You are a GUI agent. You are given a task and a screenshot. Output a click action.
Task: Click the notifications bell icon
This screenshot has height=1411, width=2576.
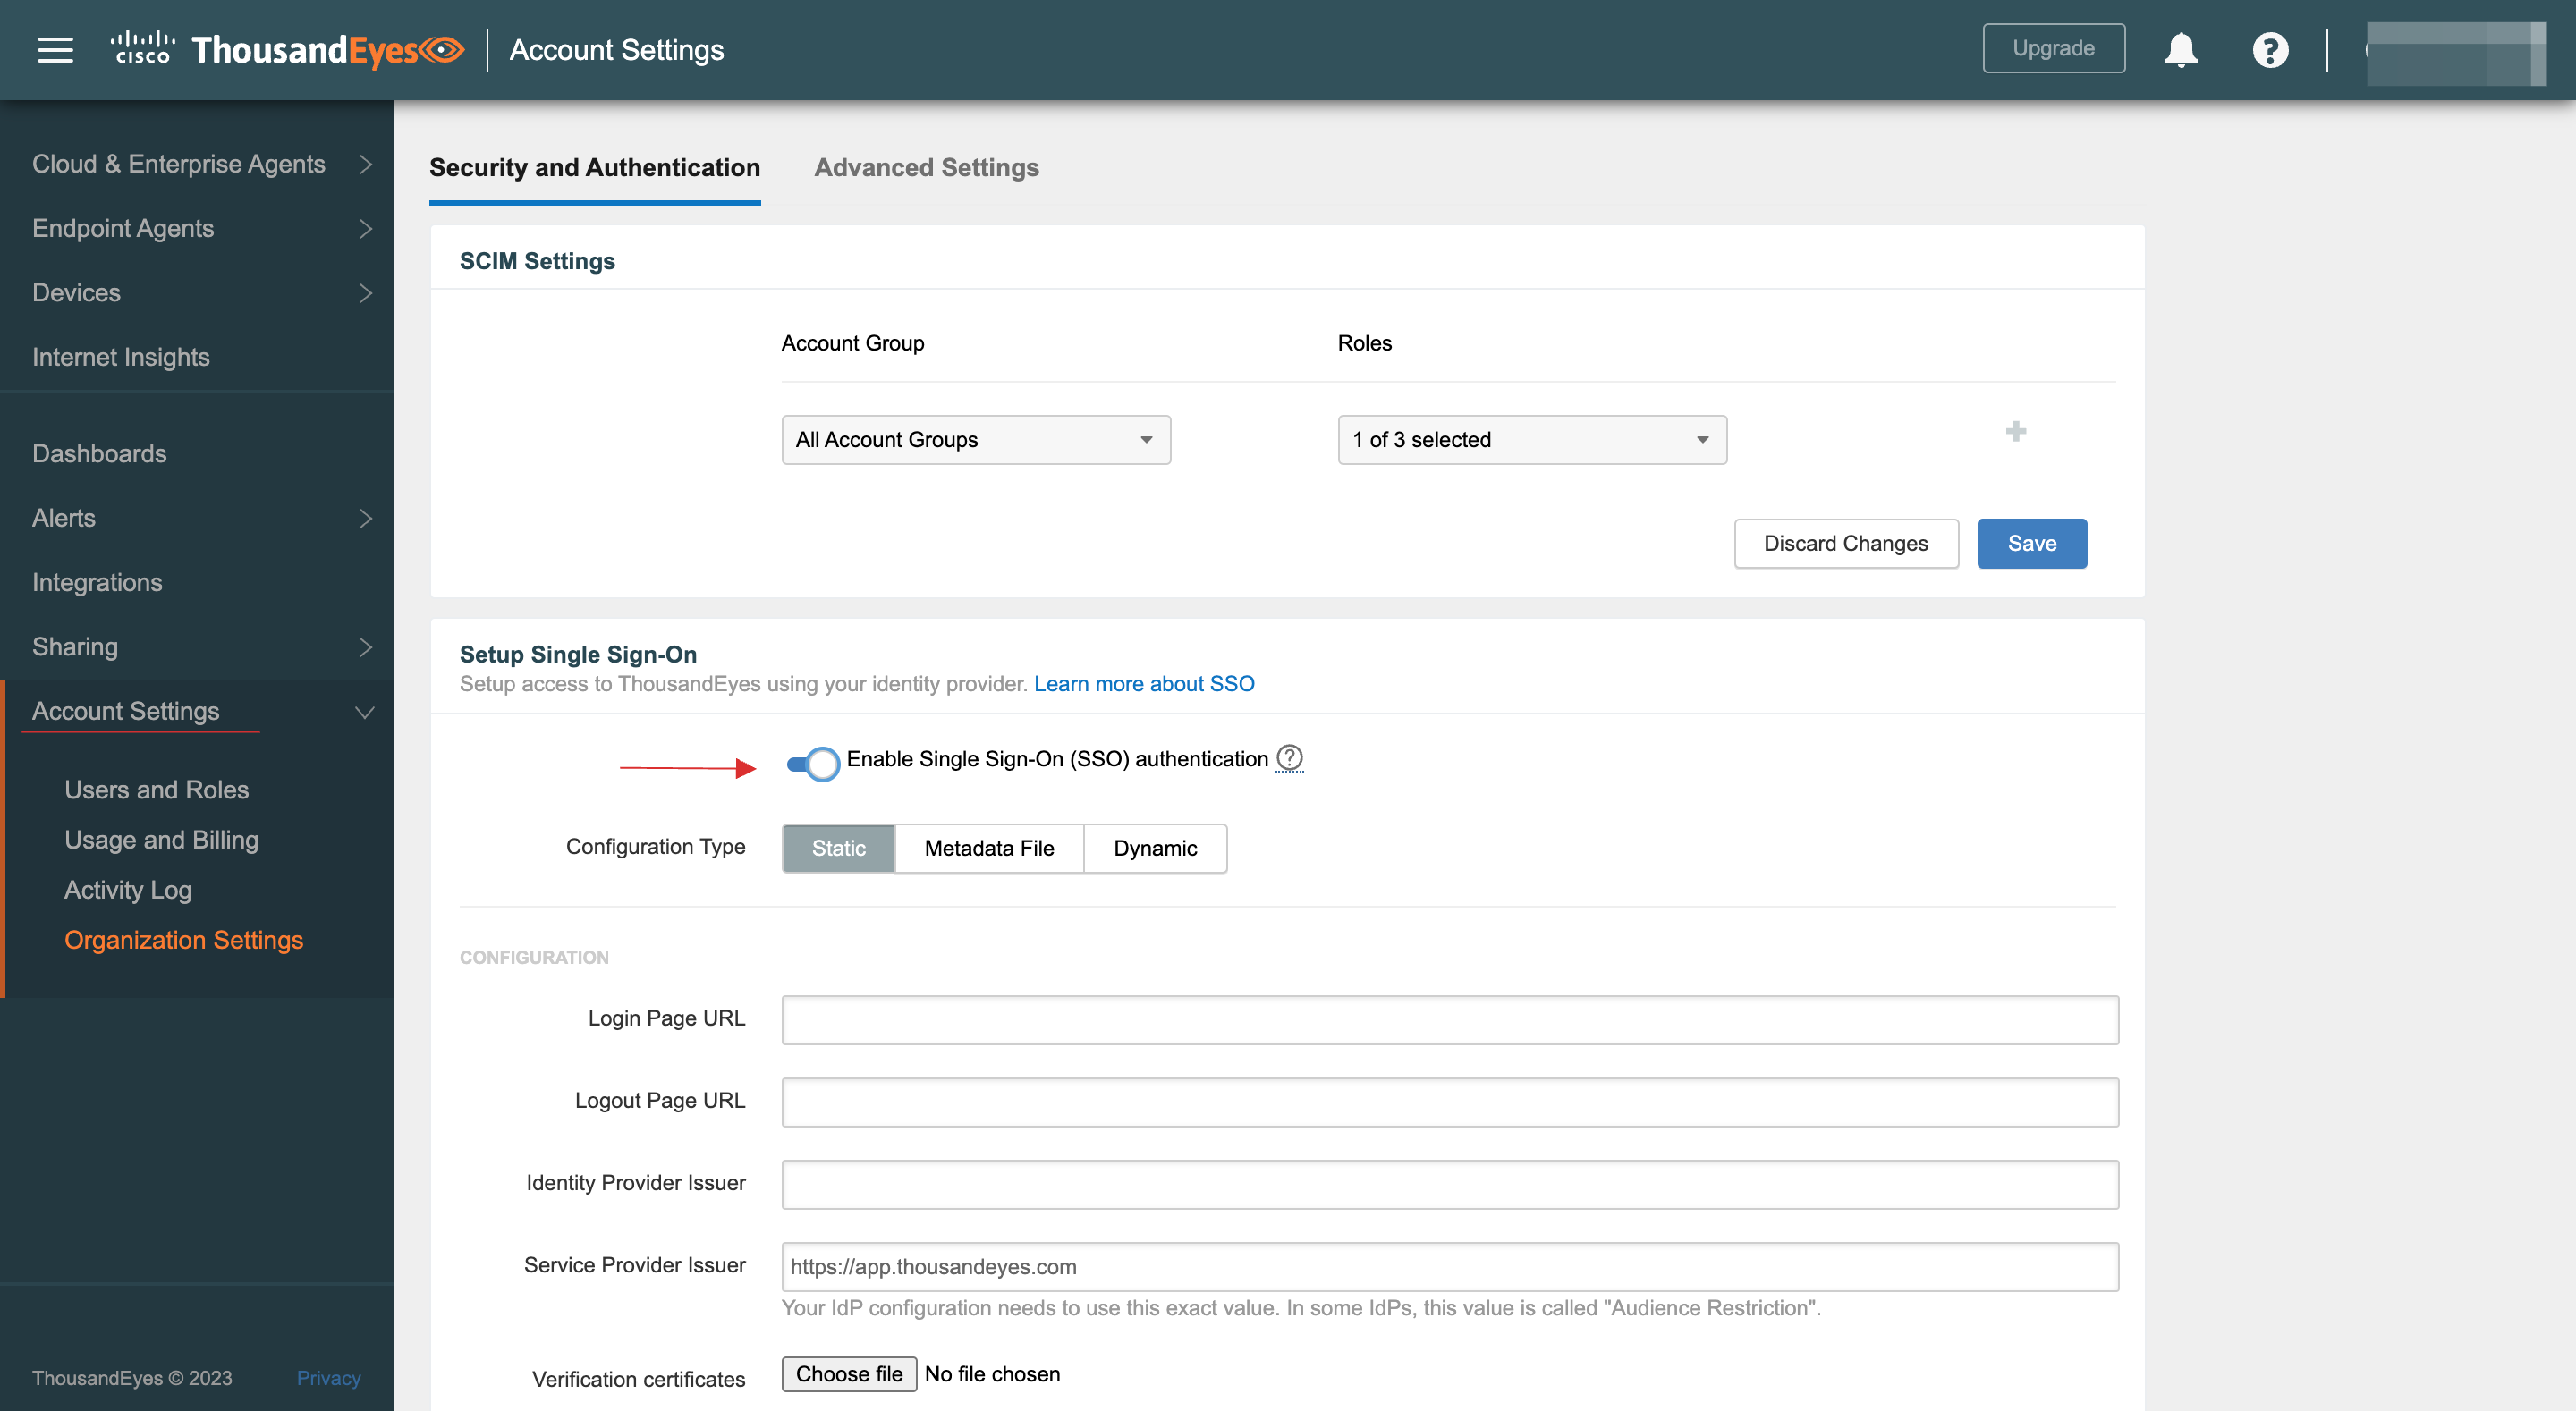pyautogui.click(x=2182, y=46)
